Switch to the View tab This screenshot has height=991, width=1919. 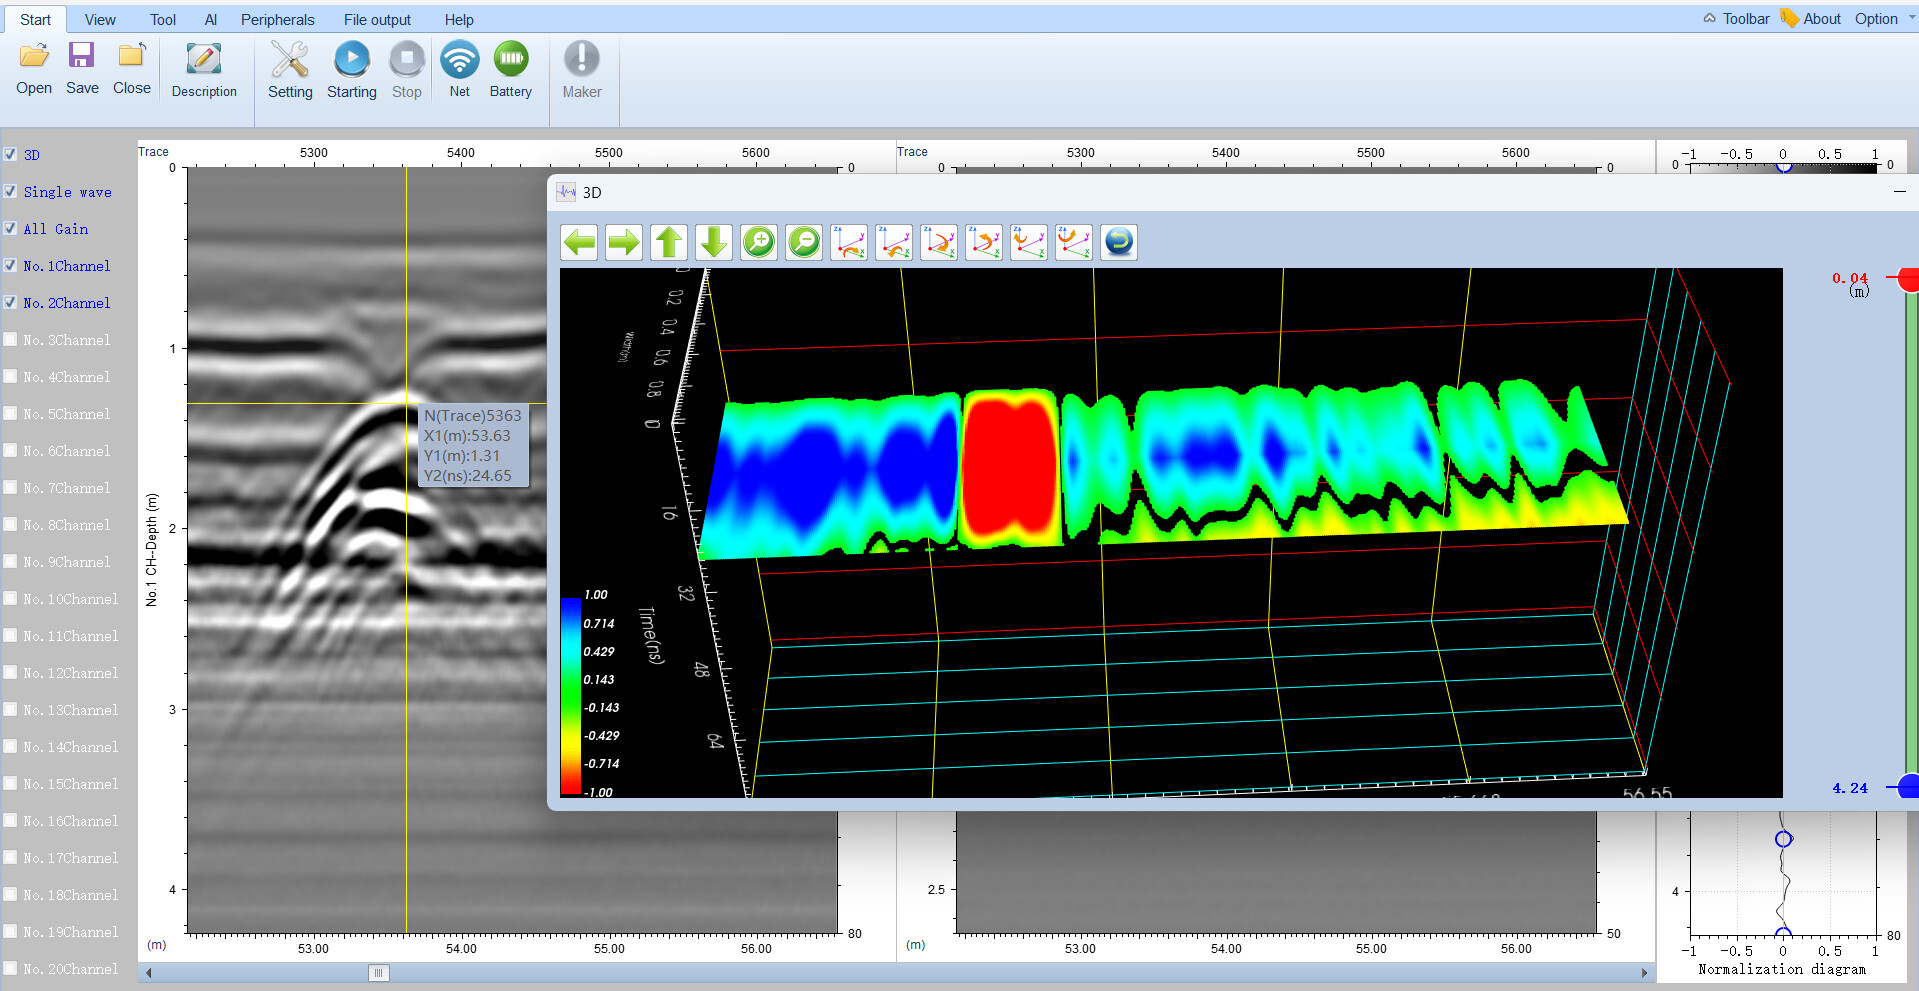click(x=100, y=19)
